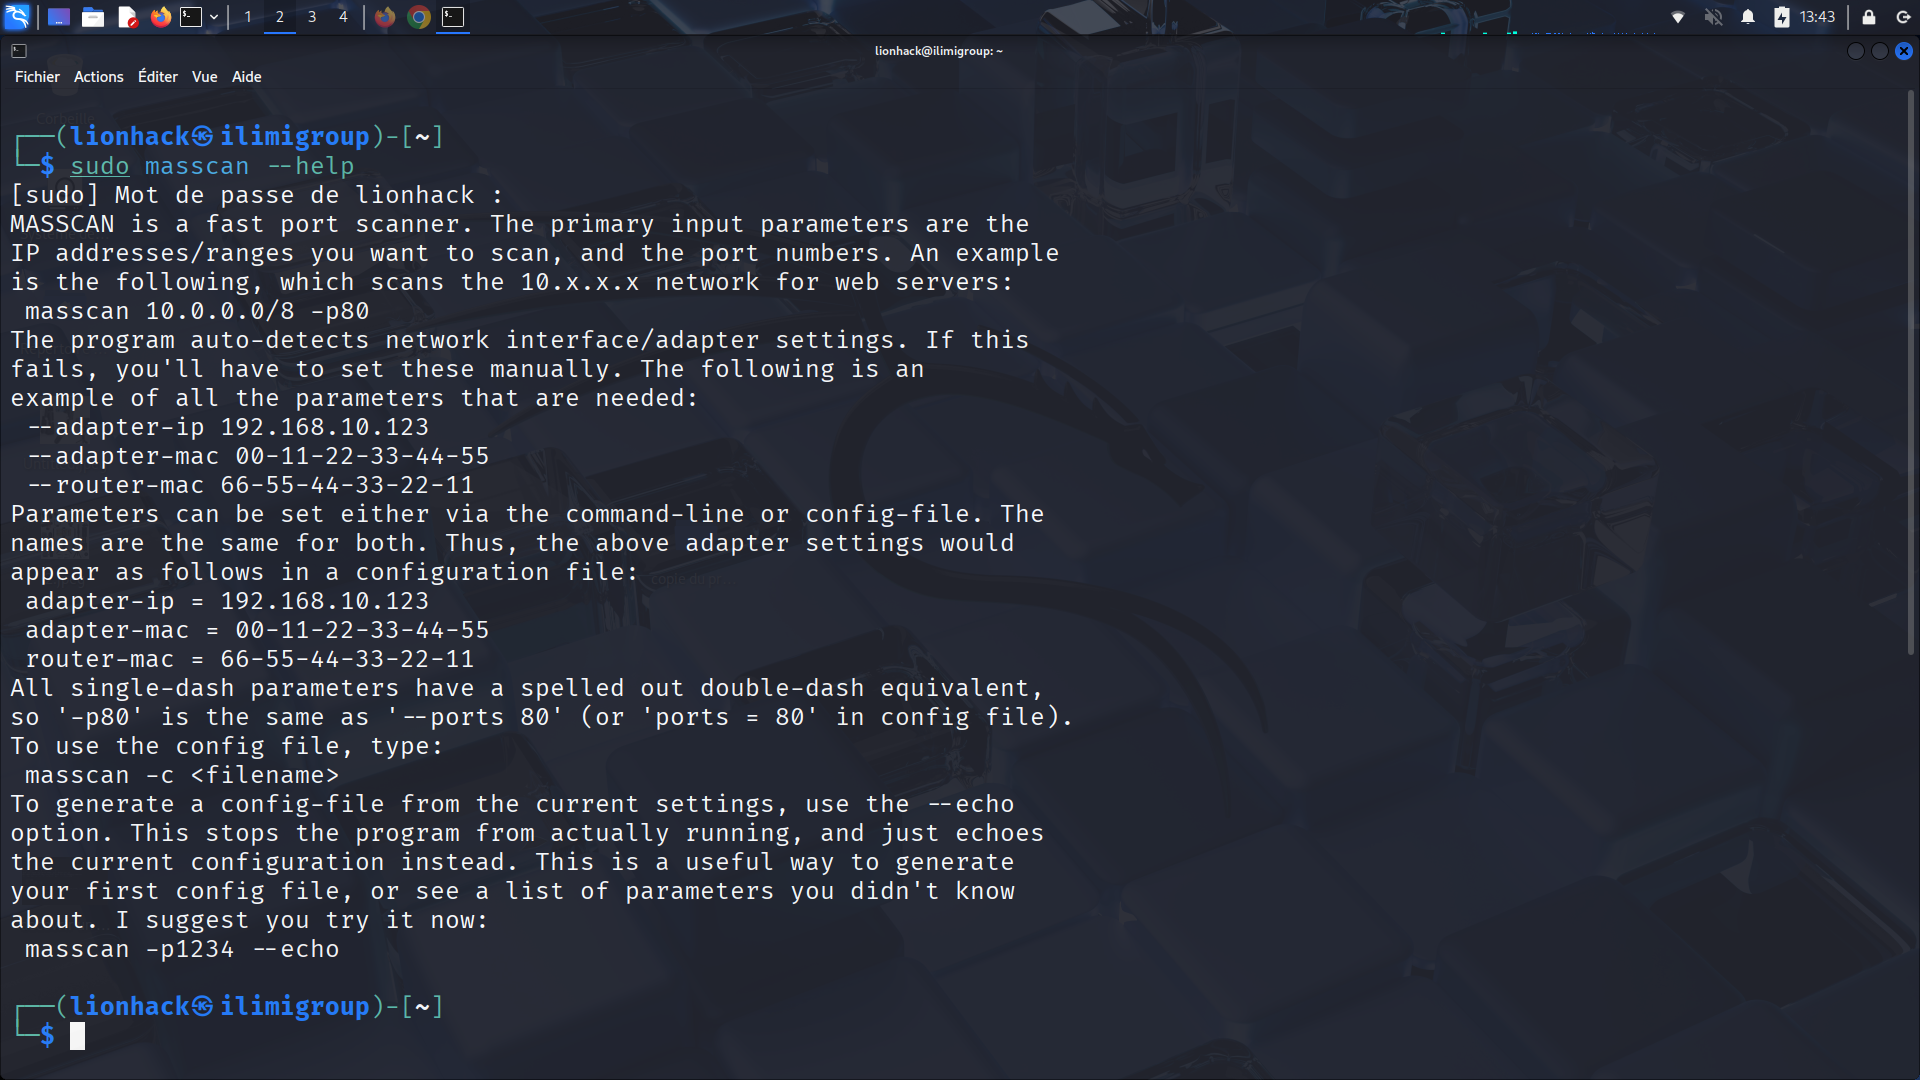1920x1080 pixels.
Task: Click the battery power indicator
Action: tap(1782, 17)
